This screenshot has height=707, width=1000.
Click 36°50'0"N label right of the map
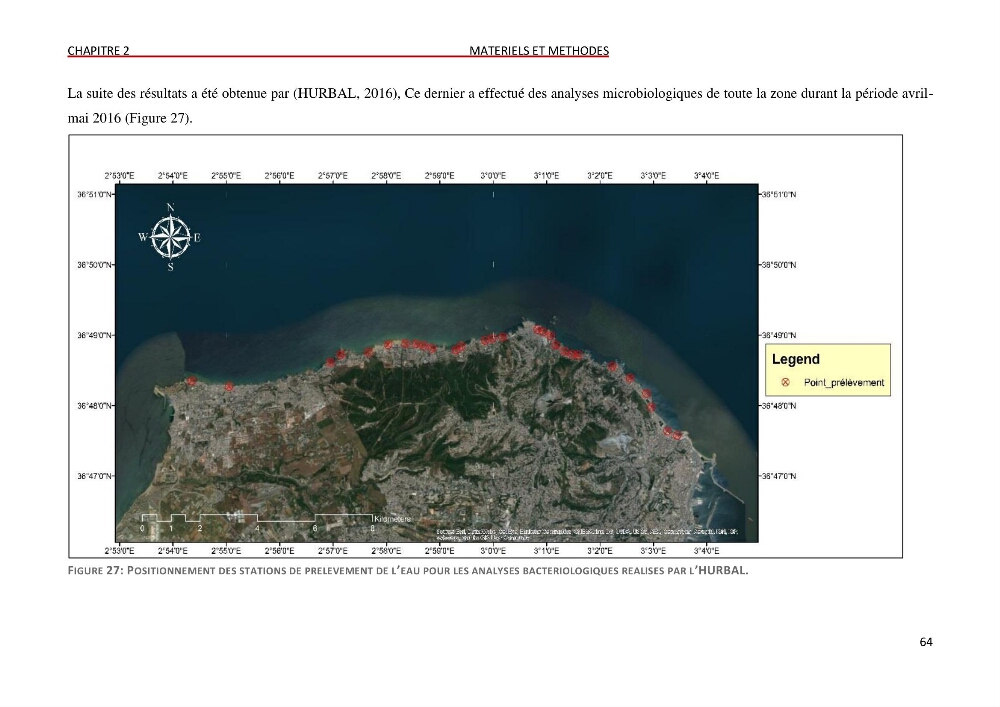point(779,265)
